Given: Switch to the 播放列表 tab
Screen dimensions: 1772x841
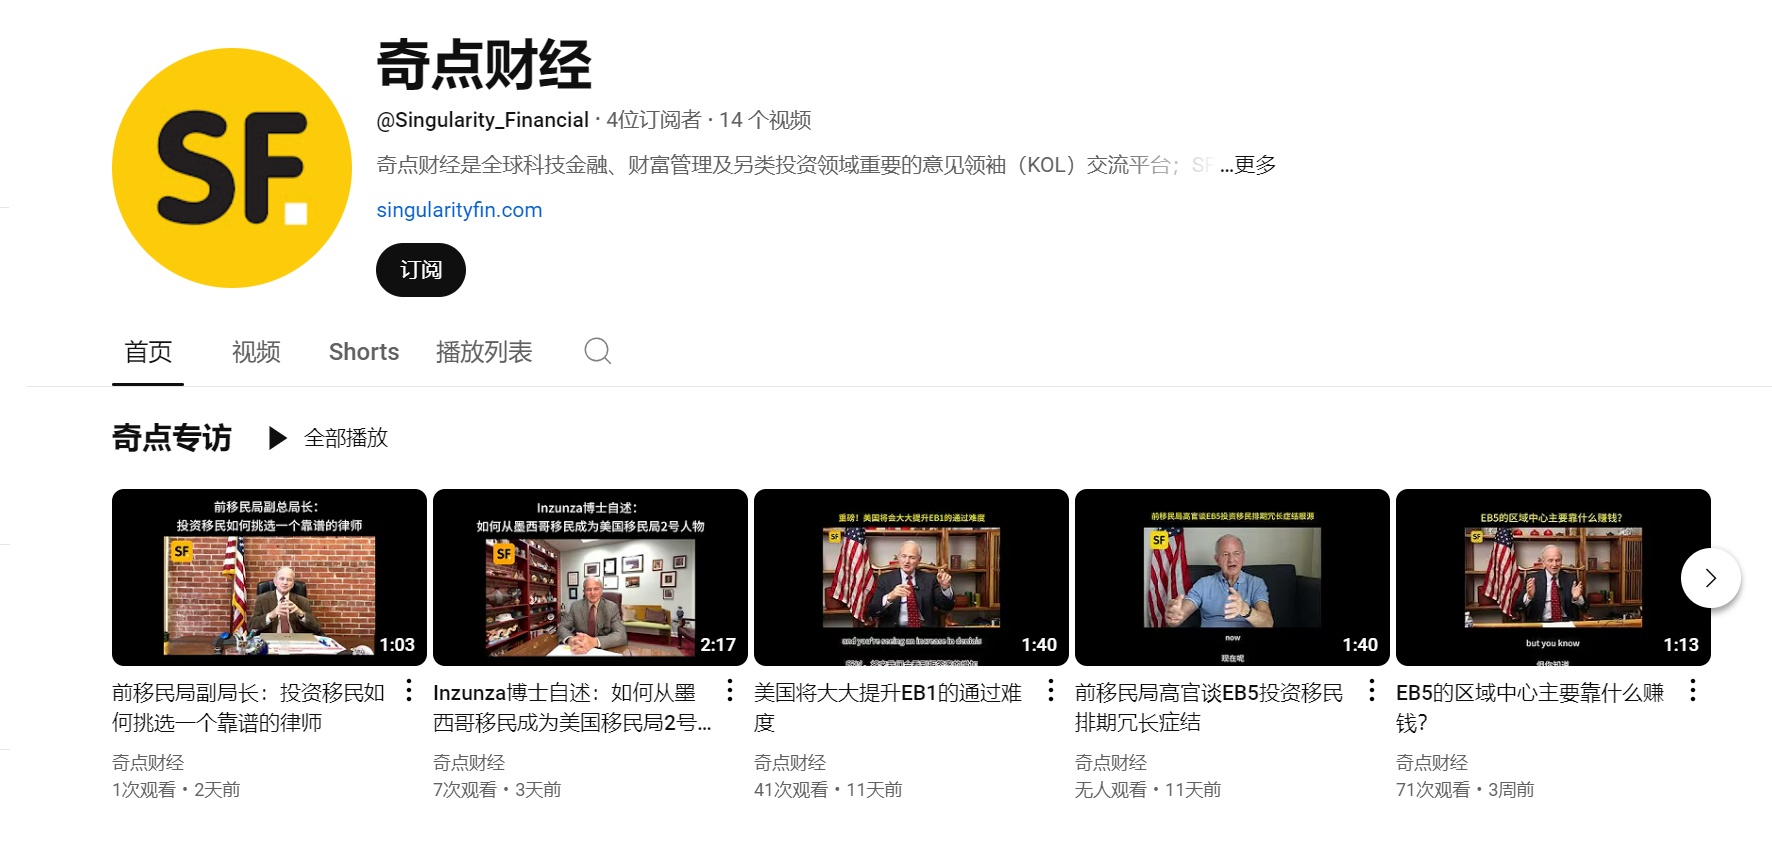Looking at the screenshot, I should pos(484,352).
